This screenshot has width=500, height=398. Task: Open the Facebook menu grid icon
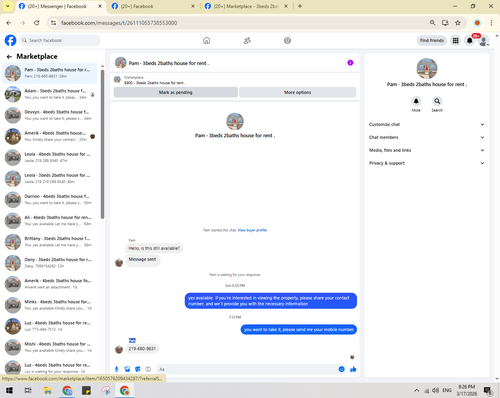(455, 41)
